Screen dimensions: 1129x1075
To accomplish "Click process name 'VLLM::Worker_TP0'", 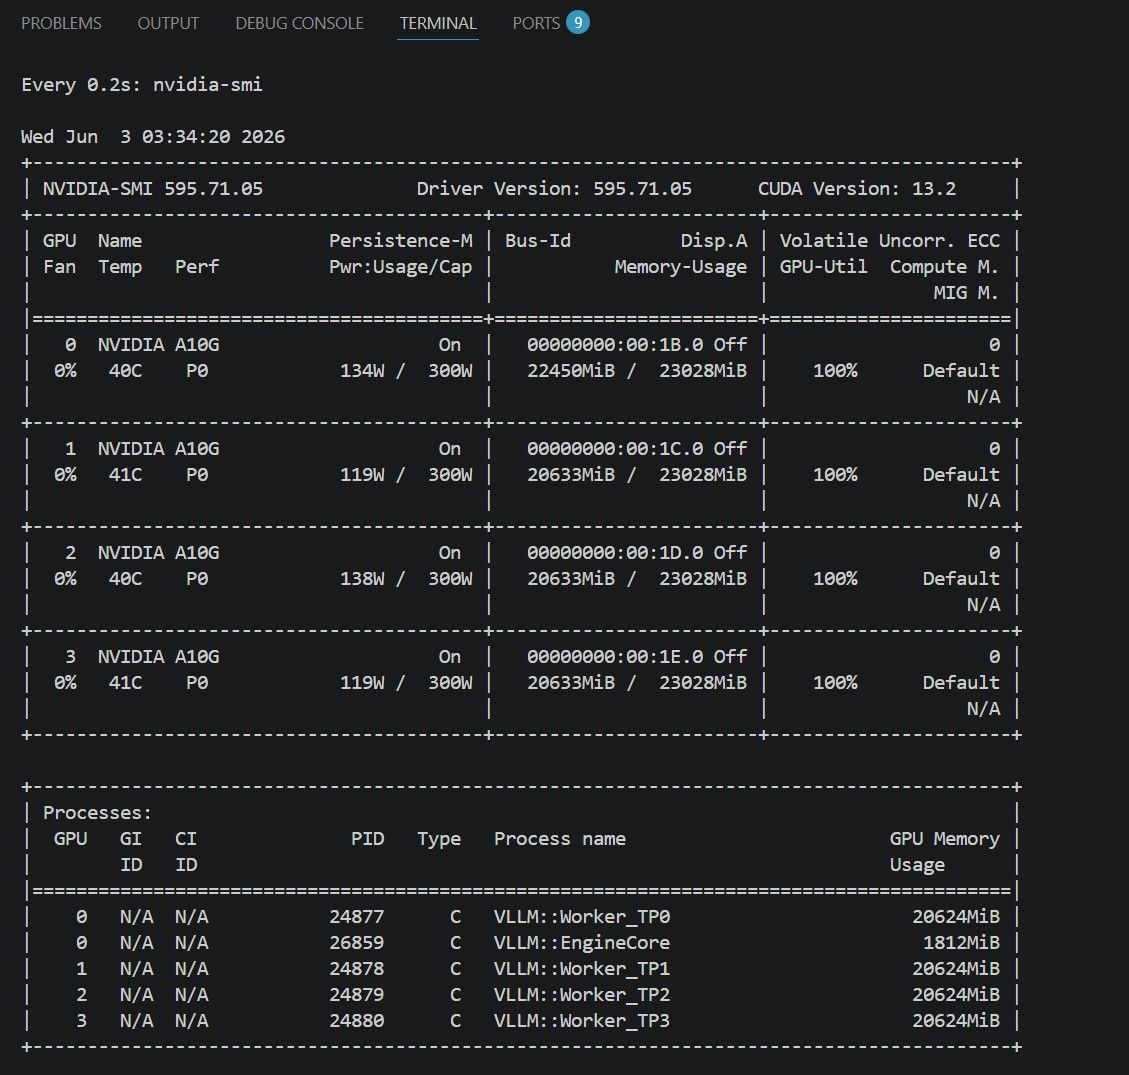I will (x=582, y=917).
